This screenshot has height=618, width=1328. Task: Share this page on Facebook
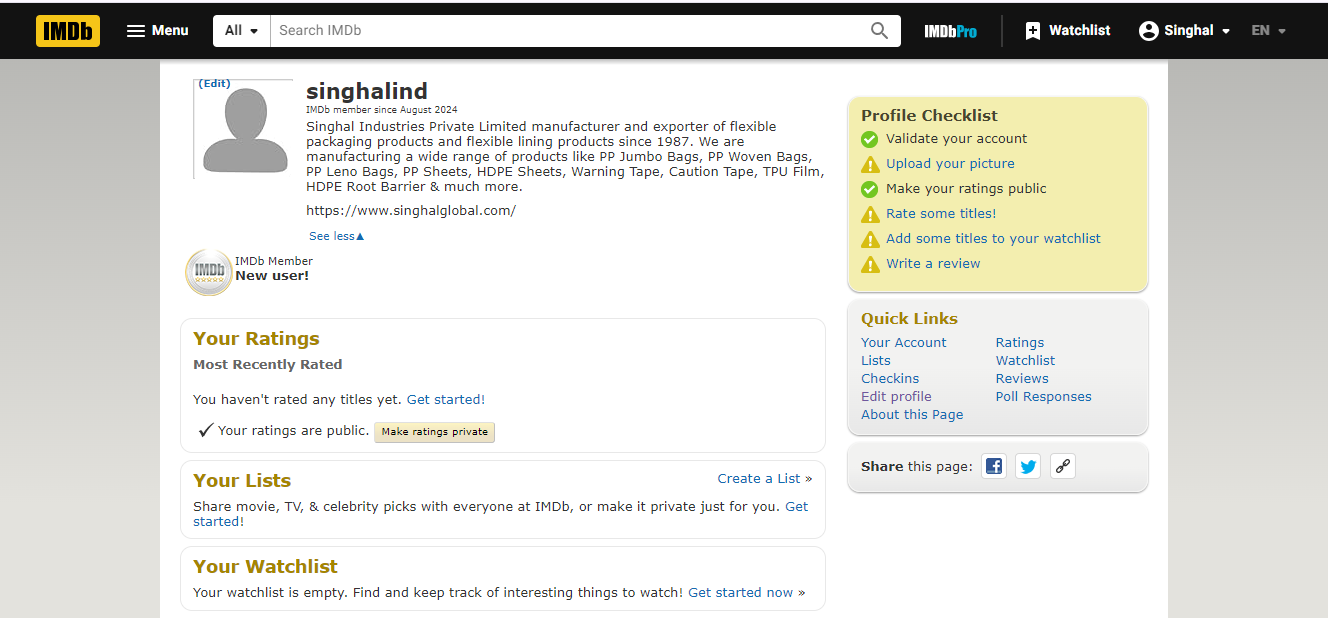993,466
